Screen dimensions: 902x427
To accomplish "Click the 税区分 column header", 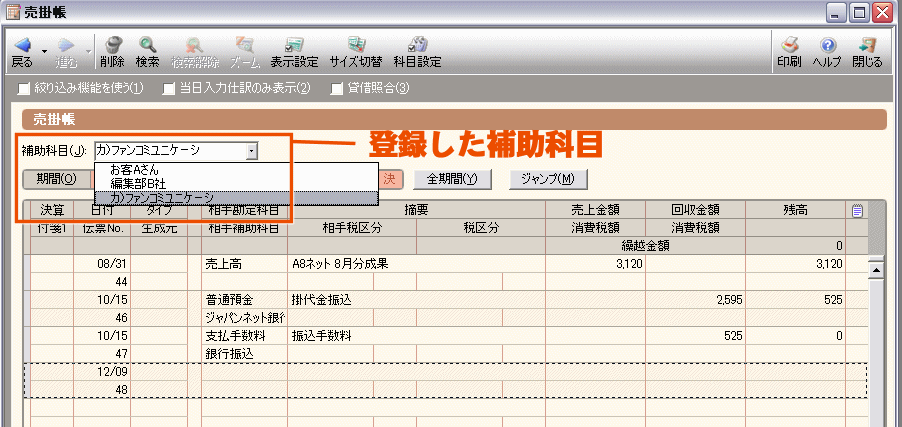I will 480,228.
